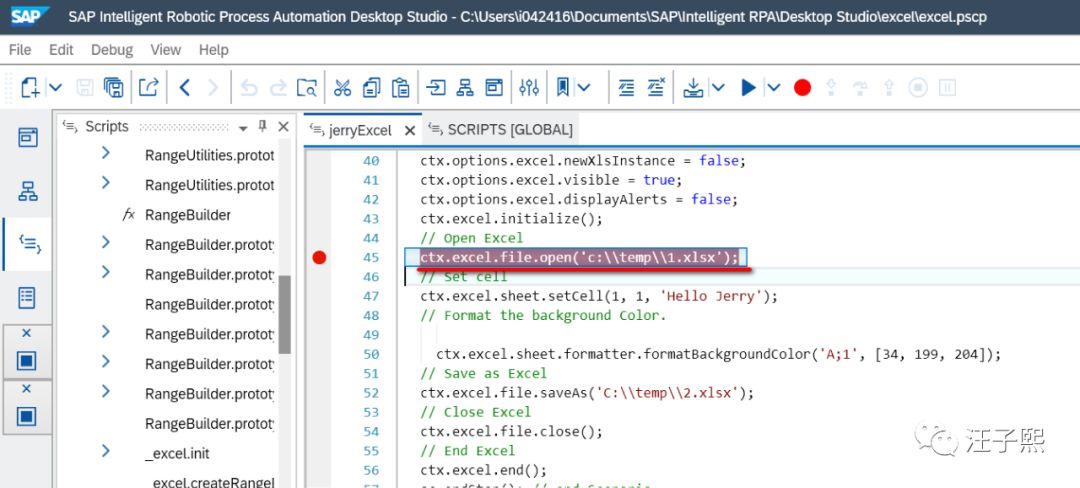Click the ctx.excel.end() code line
This screenshot has width=1080, height=488.
484,470
